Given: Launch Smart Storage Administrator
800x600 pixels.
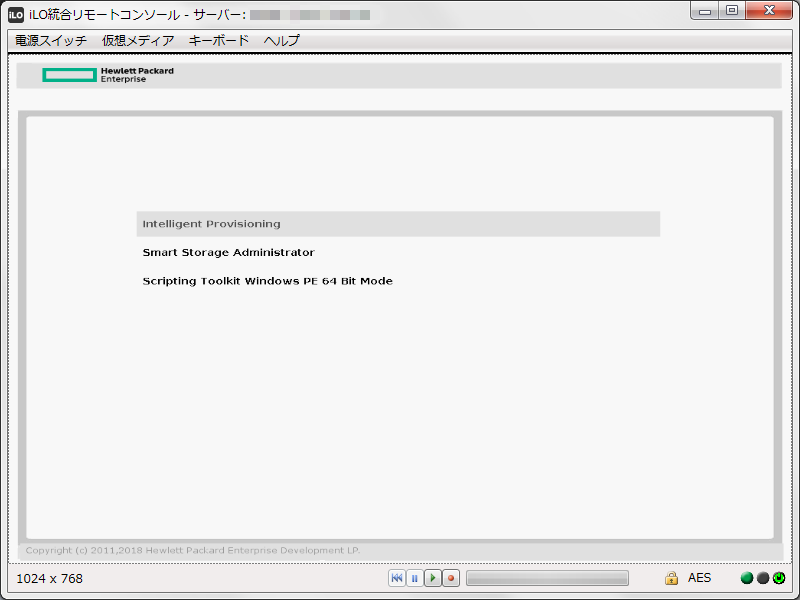Looking at the screenshot, I should (229, 253).
